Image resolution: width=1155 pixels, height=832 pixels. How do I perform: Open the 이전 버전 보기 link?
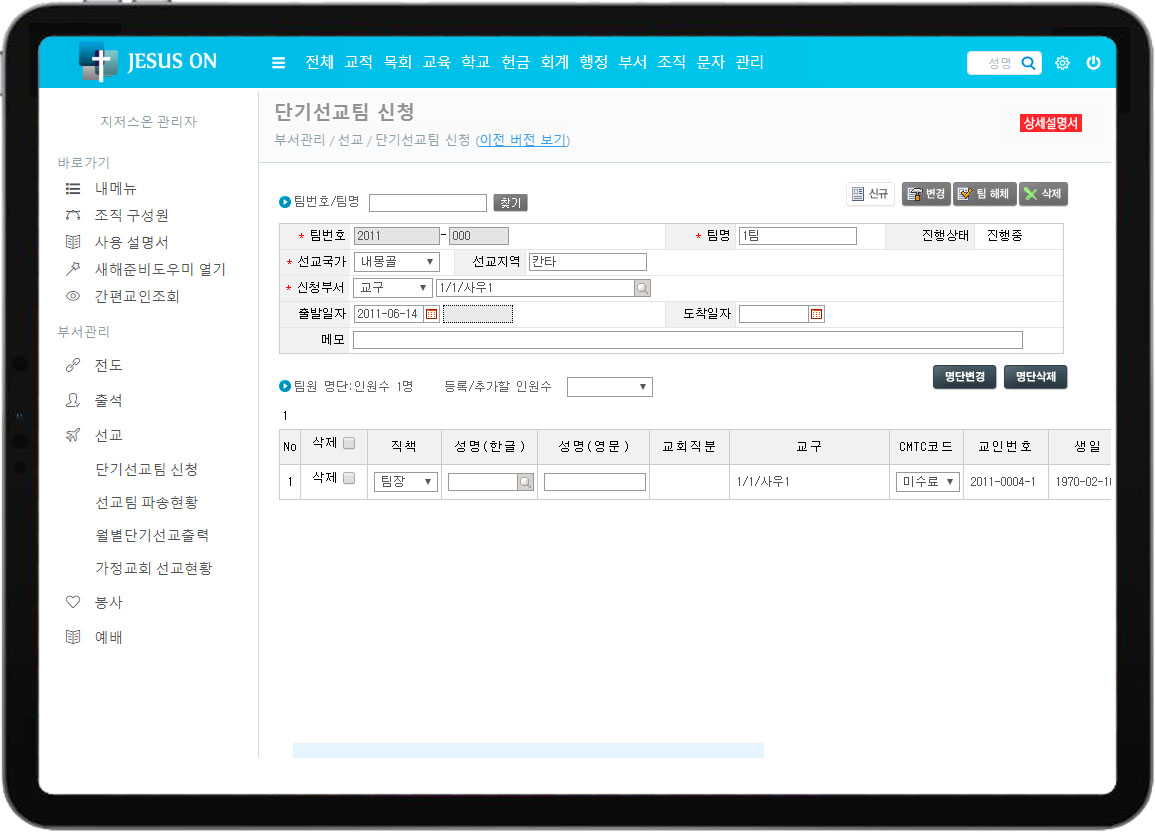pyautogui.click(x=523, y=140)
